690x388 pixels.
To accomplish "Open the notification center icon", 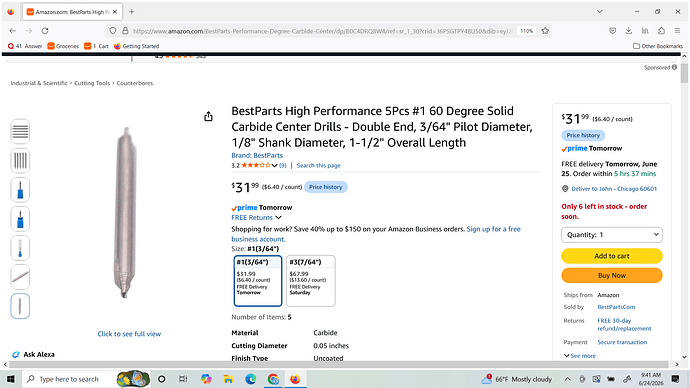I will 675,379.
